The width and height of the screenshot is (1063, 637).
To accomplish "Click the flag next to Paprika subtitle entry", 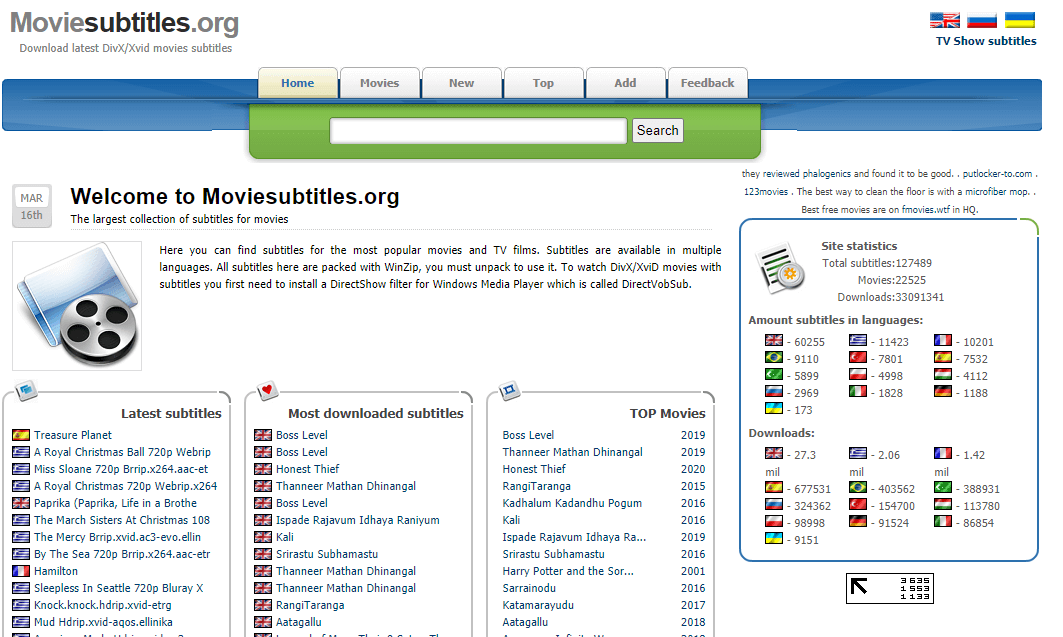I will pos(21,503).
